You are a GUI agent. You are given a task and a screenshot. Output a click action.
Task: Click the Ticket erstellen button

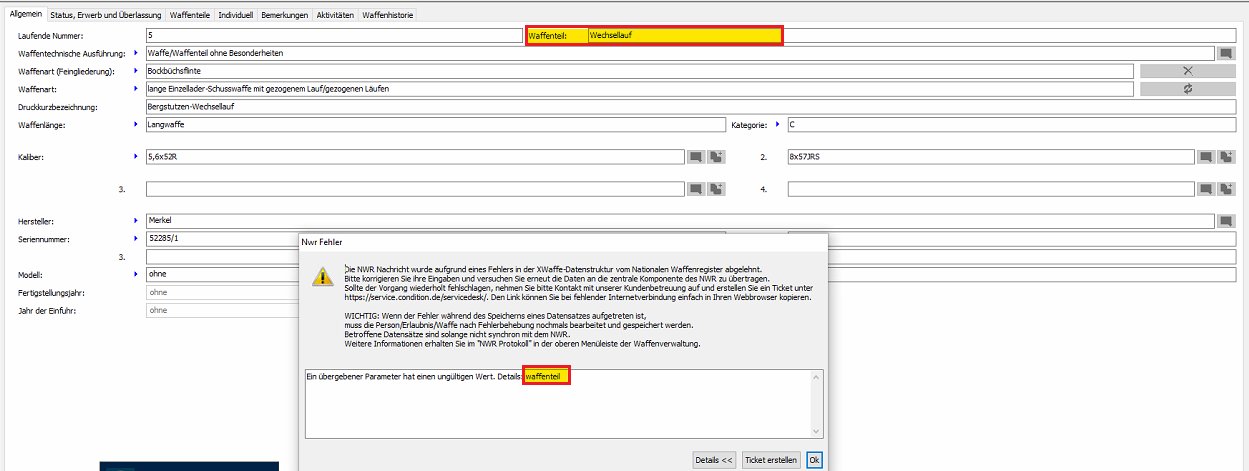pyautogui.click(x=770, y=460)
